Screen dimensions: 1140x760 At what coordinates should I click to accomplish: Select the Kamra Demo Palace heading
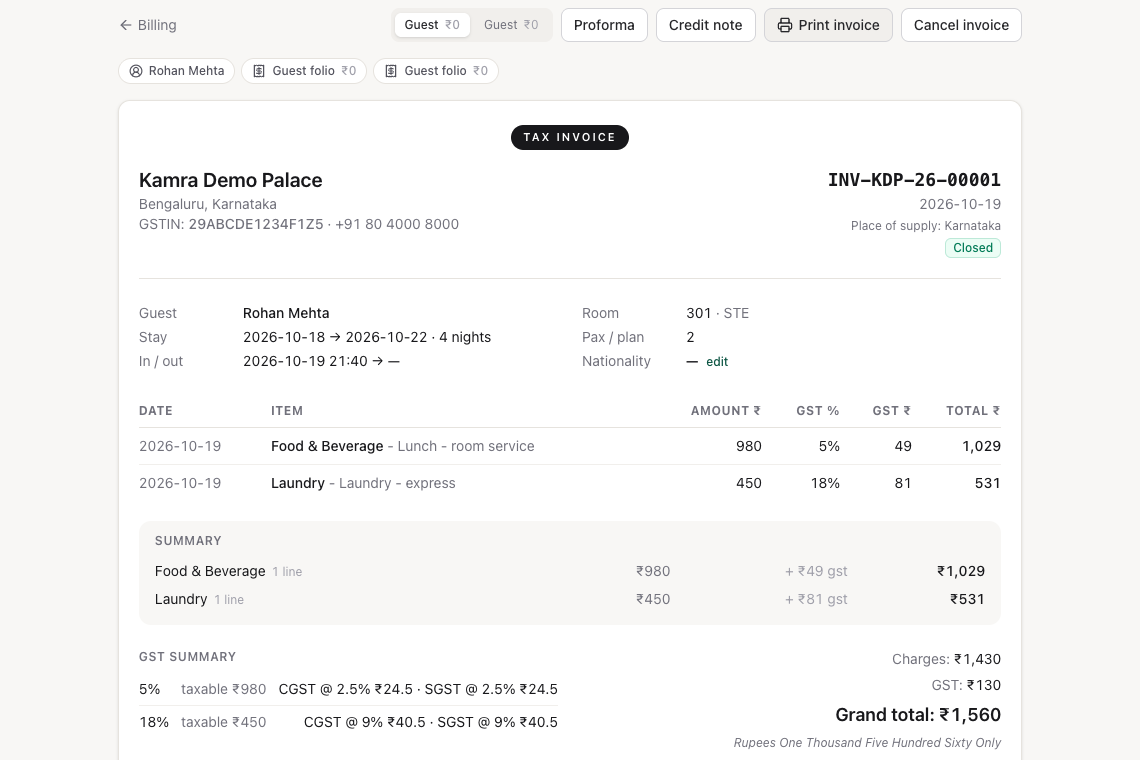coord(230,180)
